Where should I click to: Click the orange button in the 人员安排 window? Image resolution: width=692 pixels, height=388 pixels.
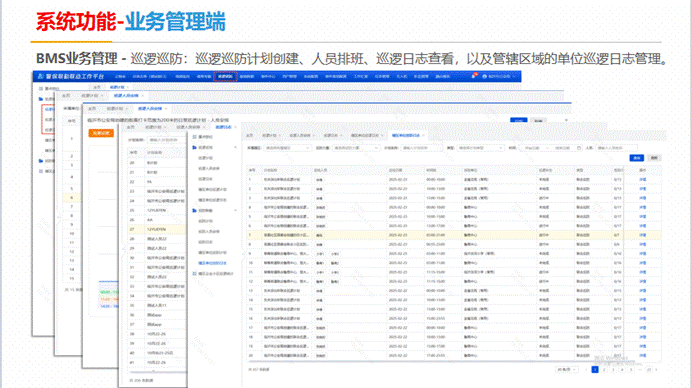[101, 133]
